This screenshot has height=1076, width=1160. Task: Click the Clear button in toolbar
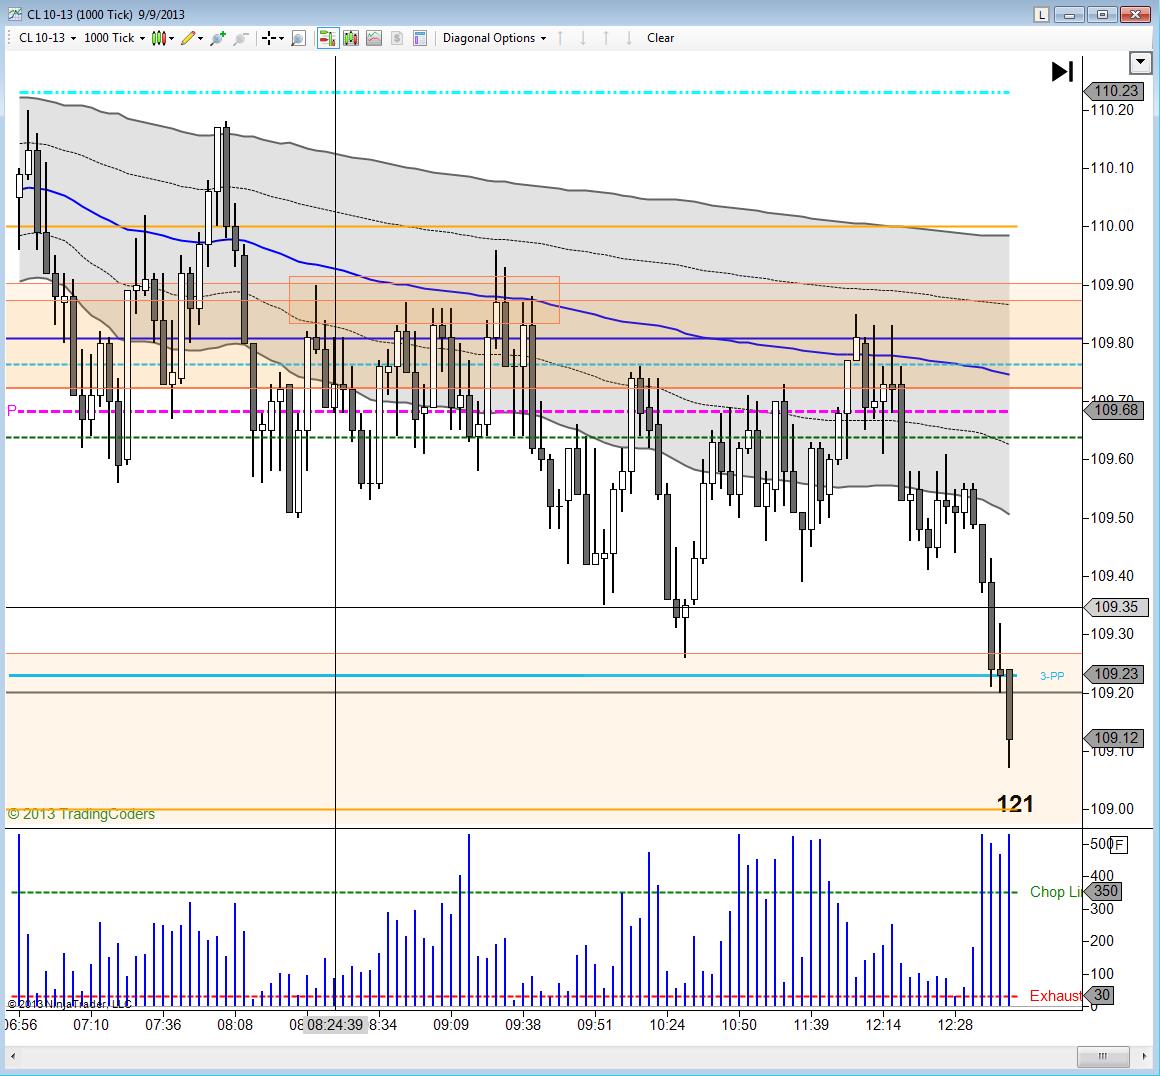(x=660, y=38)
